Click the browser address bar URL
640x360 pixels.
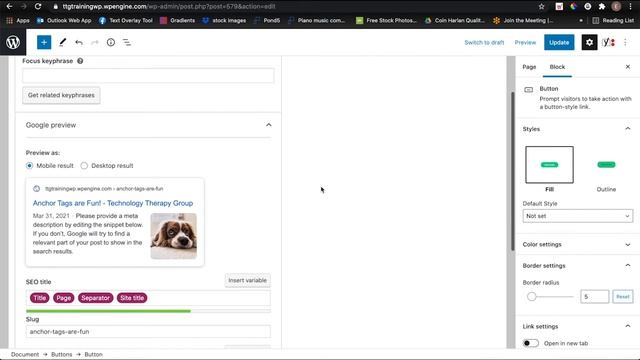[169, 7]
